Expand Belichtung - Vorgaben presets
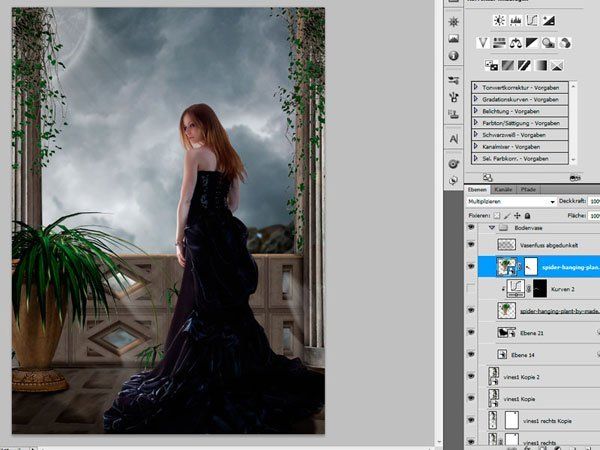The width and height of the screenshot is (600, 450). [476, 111]
